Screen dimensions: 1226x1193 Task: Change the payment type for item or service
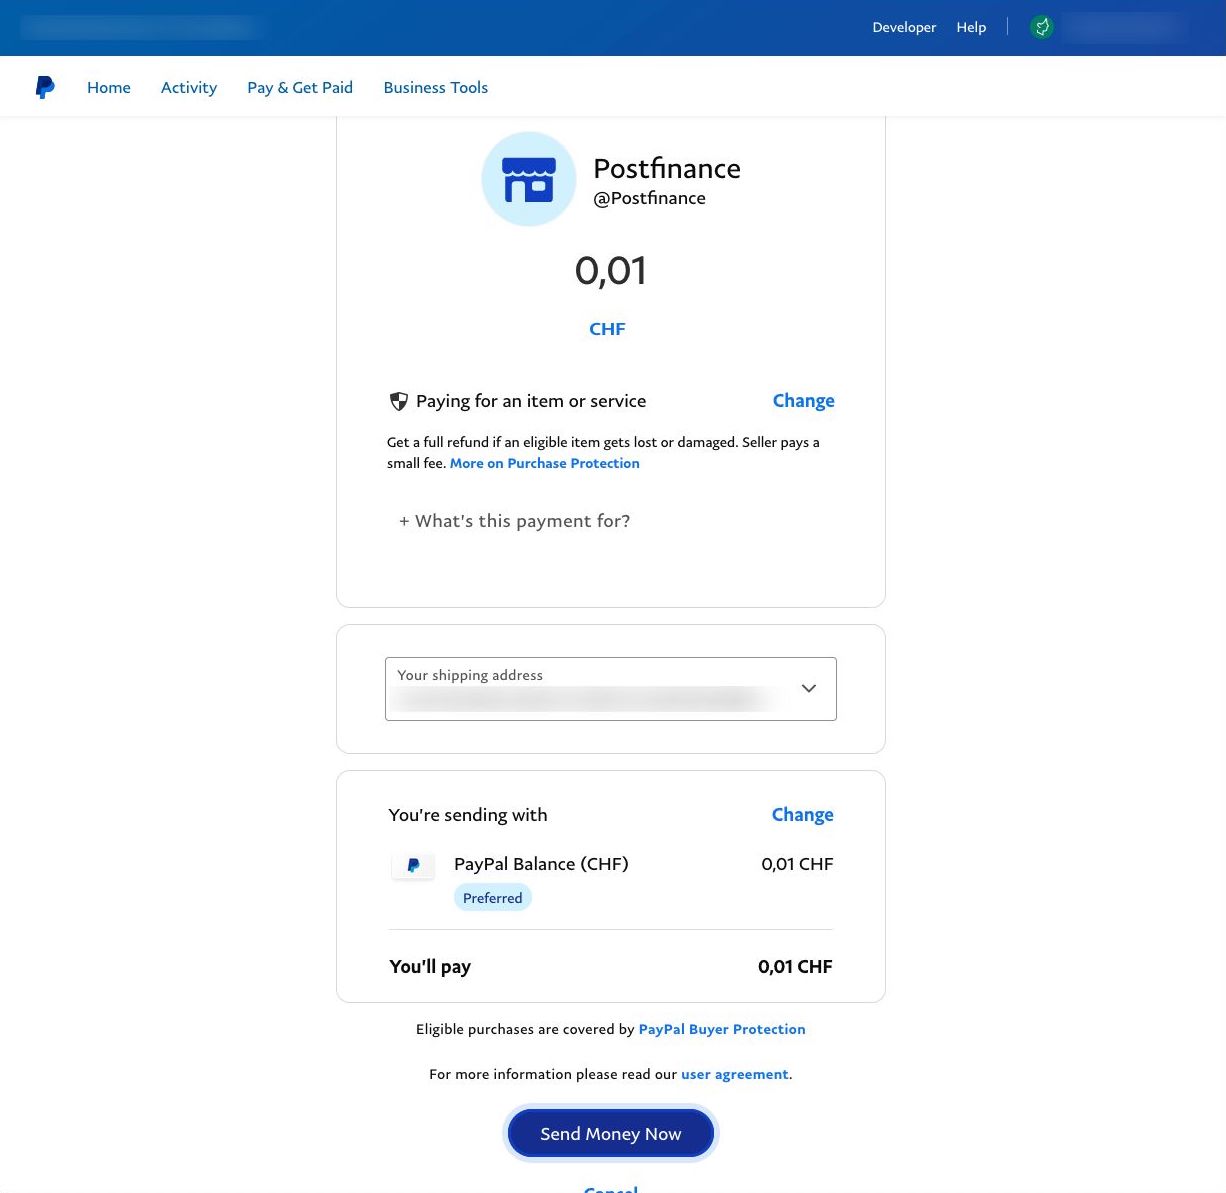point(803,401)
